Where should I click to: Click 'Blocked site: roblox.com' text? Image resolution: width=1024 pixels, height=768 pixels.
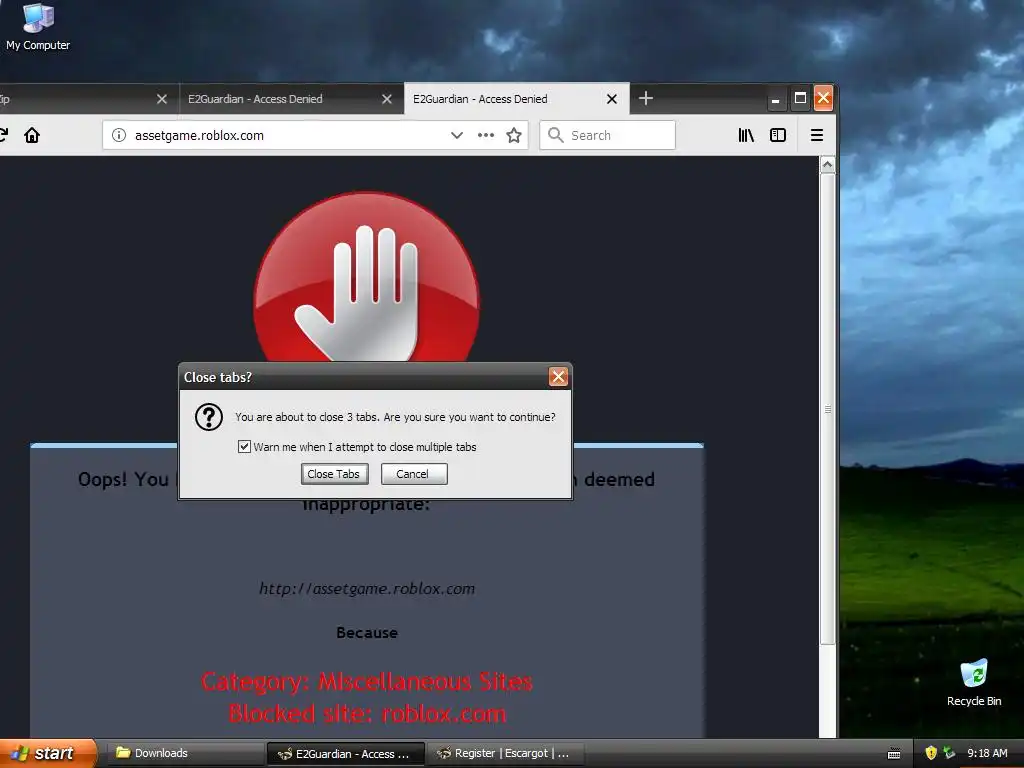[367, 713]
